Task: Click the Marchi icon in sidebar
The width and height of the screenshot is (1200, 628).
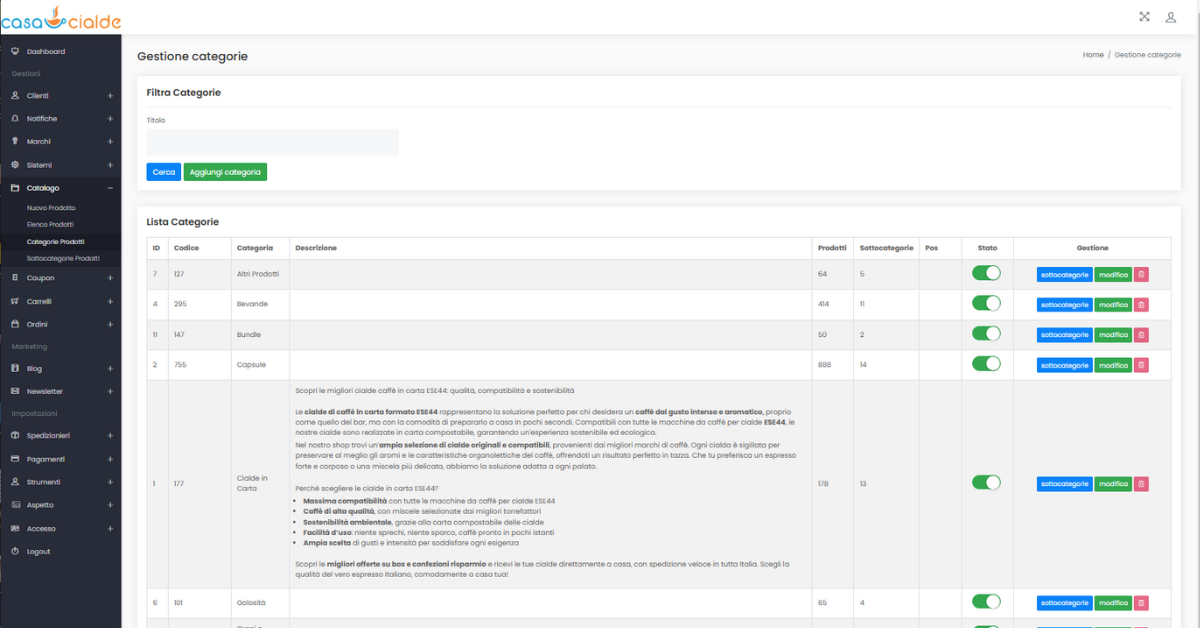Action: [15, 142]
